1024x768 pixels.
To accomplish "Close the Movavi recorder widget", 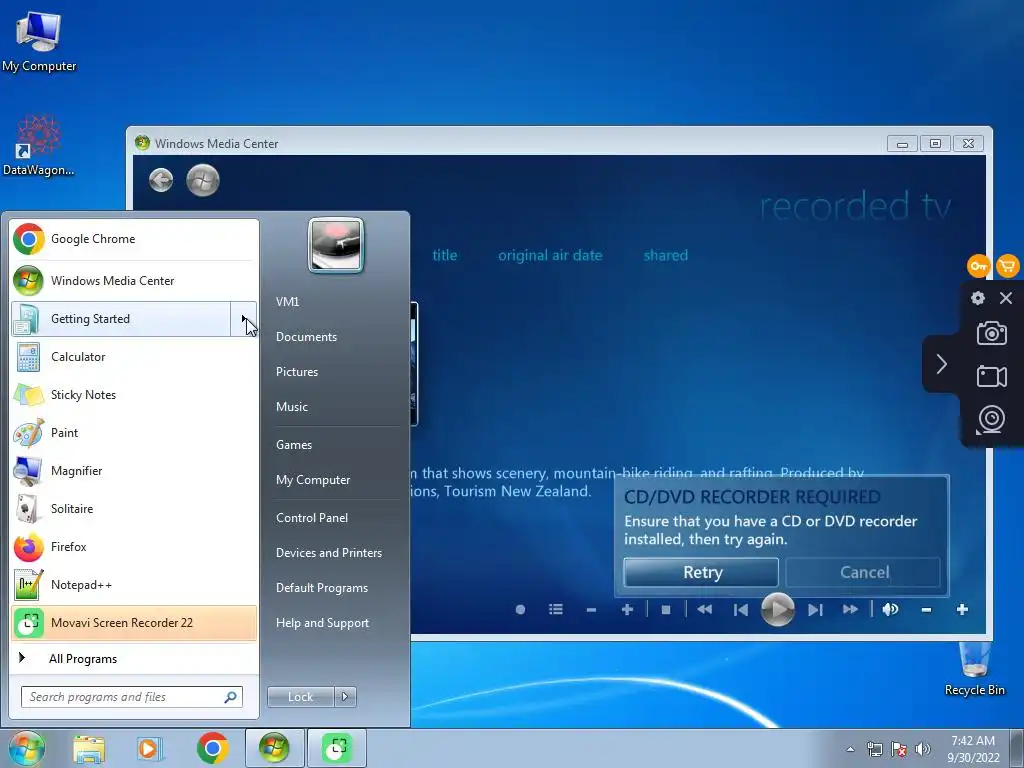I will click(x=1006, y=298).
